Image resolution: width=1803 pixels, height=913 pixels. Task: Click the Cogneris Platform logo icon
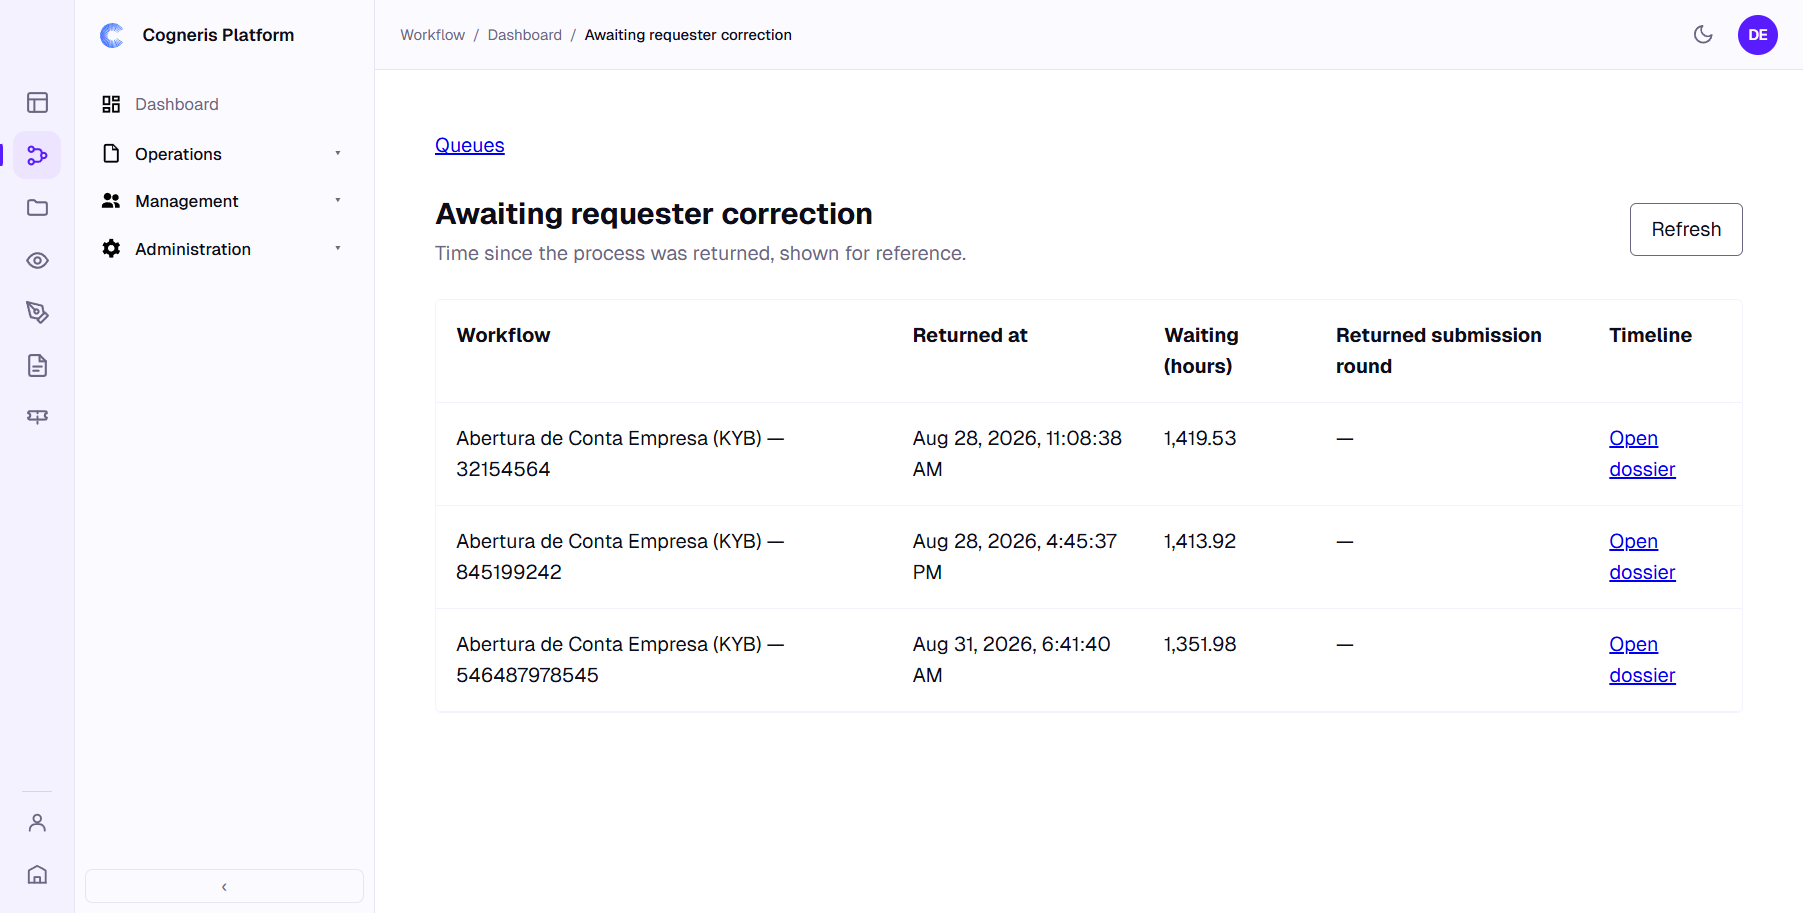coord(112,35)
